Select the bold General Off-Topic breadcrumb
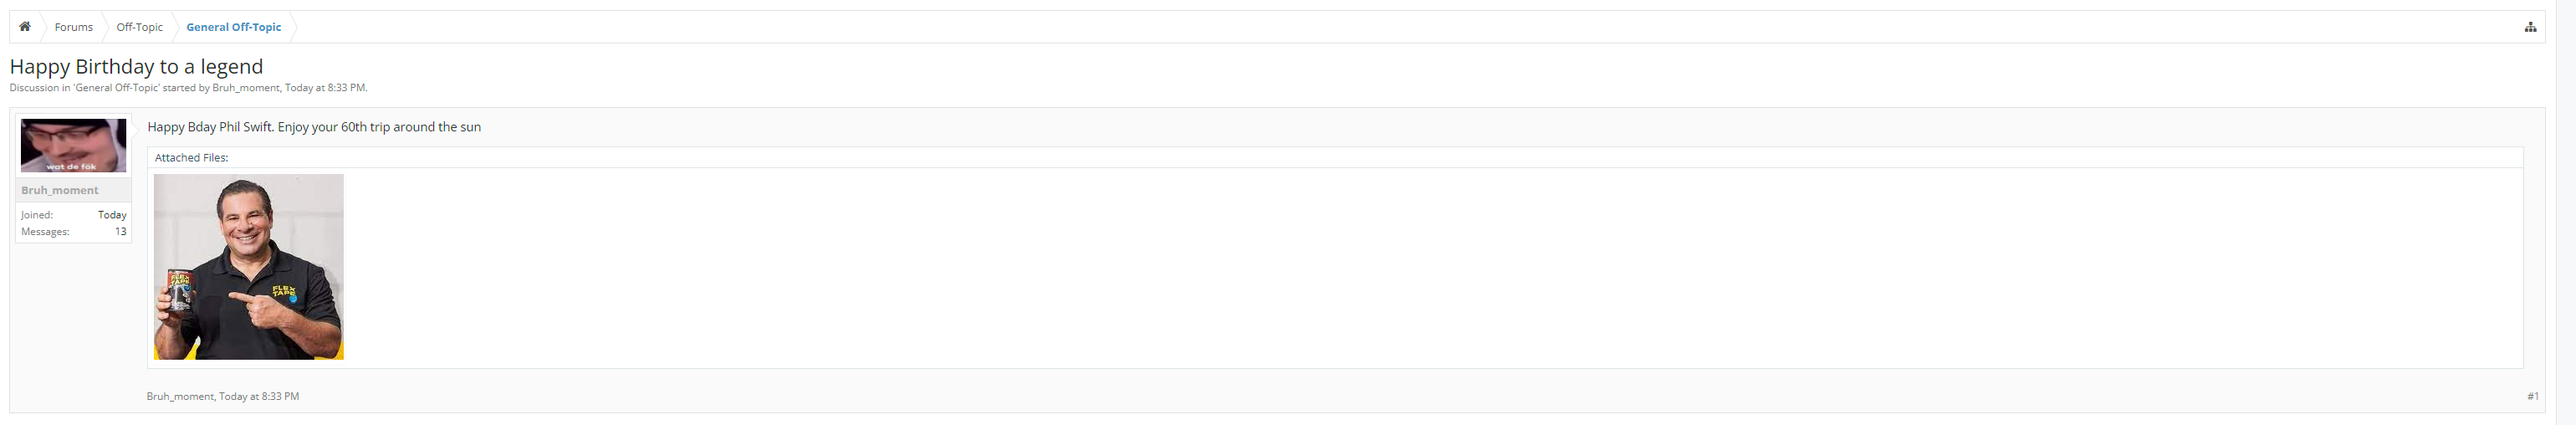The image size is (2576, 425). [233, 27]
